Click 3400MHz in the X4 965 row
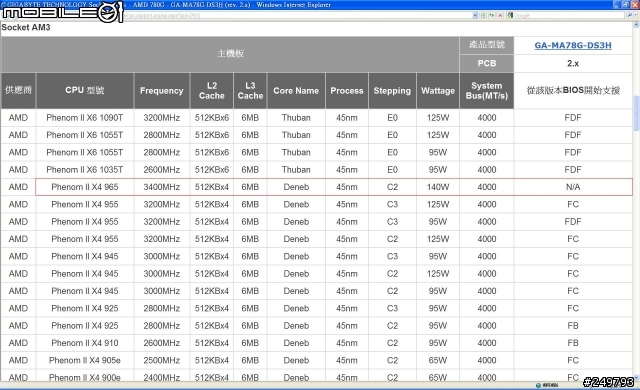The image size is (640, 390). pyautogui.click(x=162, y=187)
